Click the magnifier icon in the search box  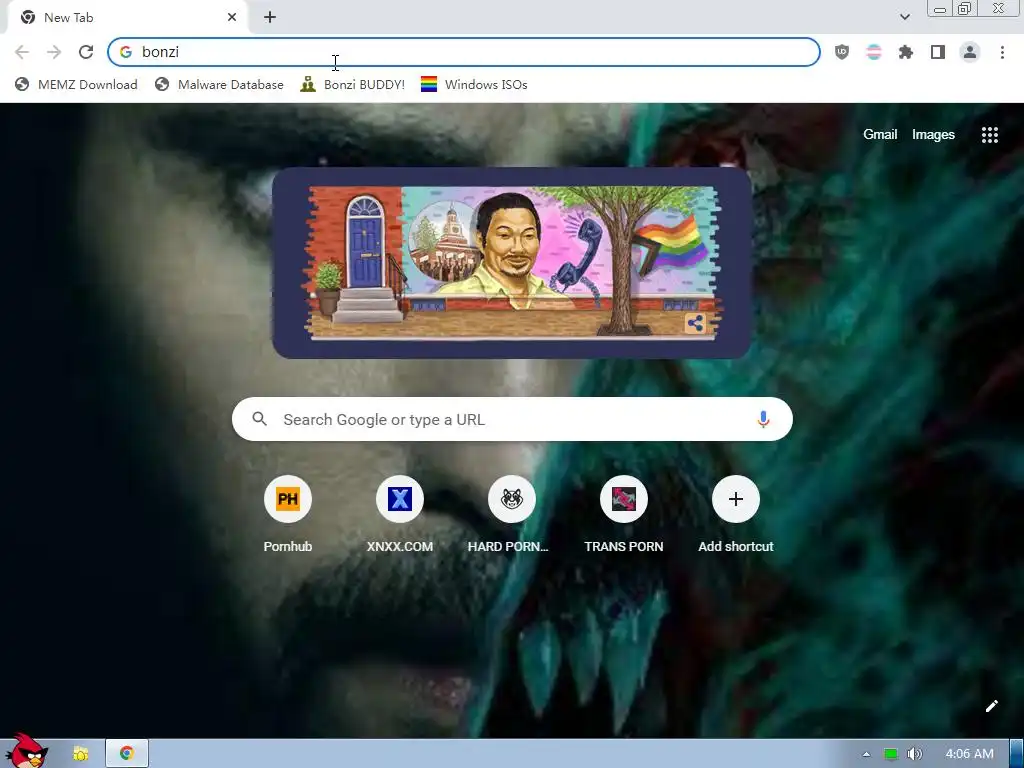click(x=259, y=419)
